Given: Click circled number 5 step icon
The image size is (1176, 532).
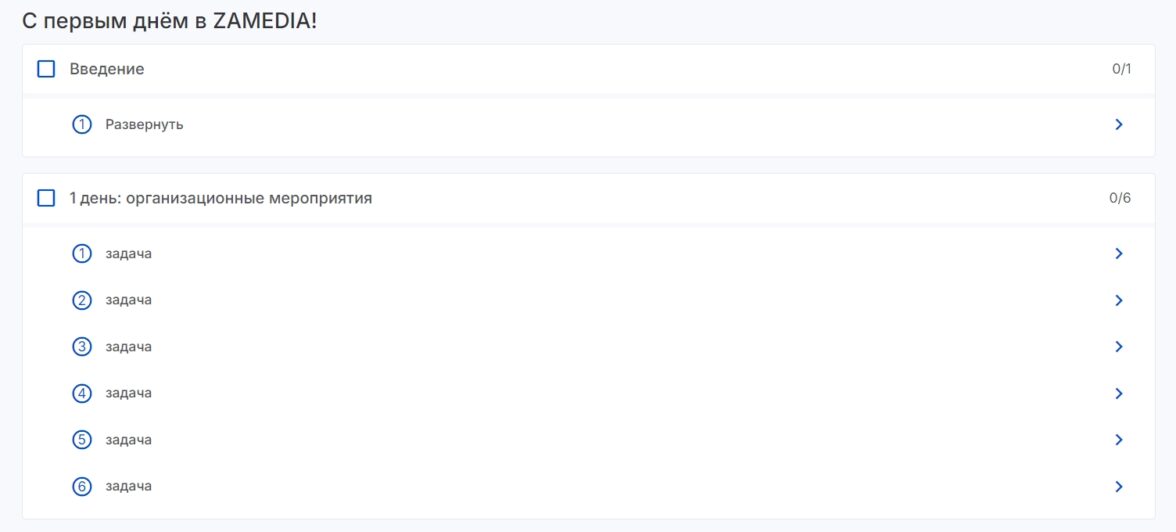Looking at the screenshot, I should pyautogui.click(x=82, y=440).
